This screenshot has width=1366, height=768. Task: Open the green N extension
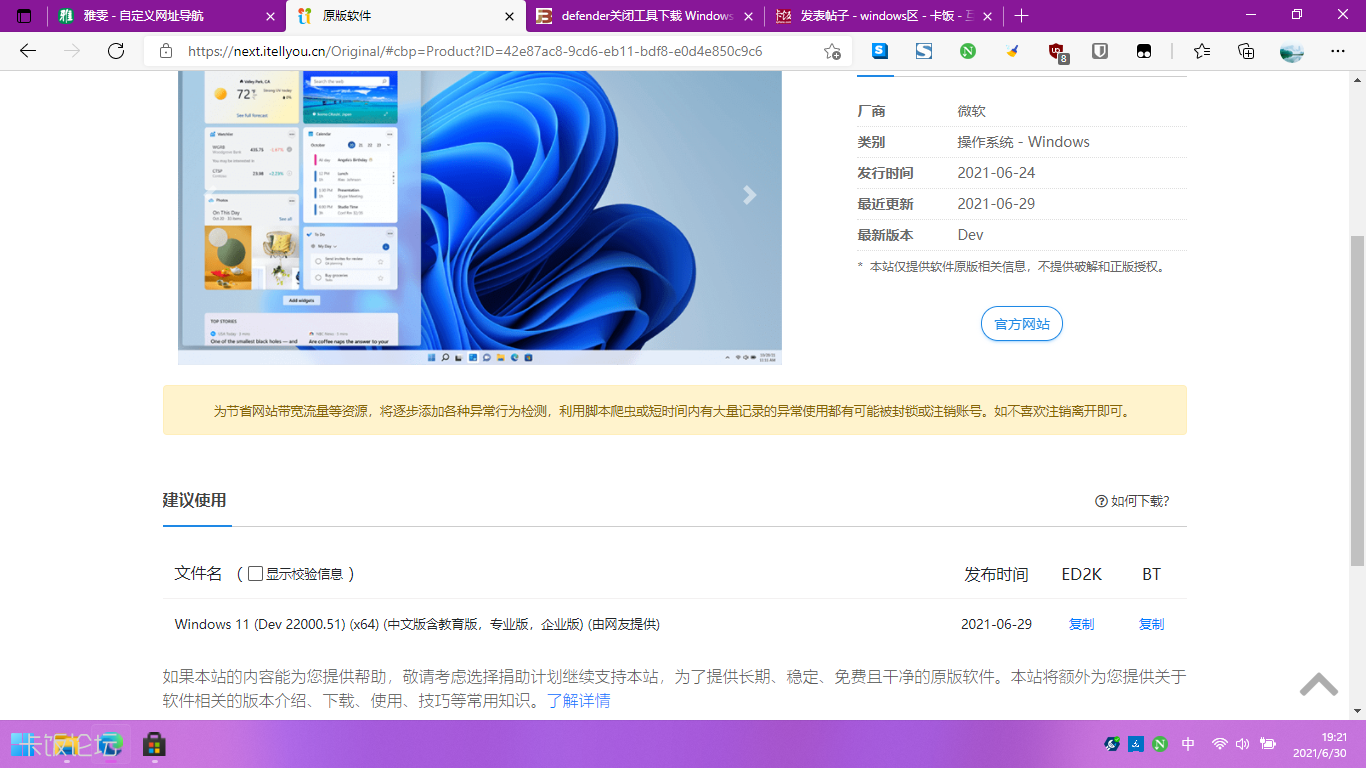[x=968, y=51]
